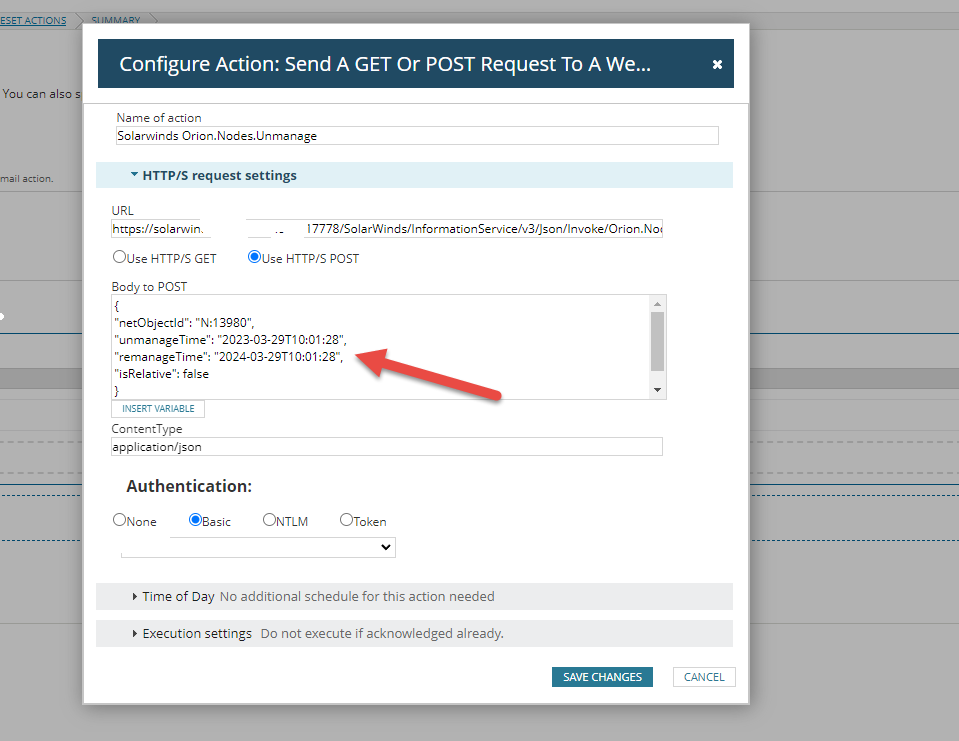Select Use HTTP/S GET radio button

pos(119,257)
